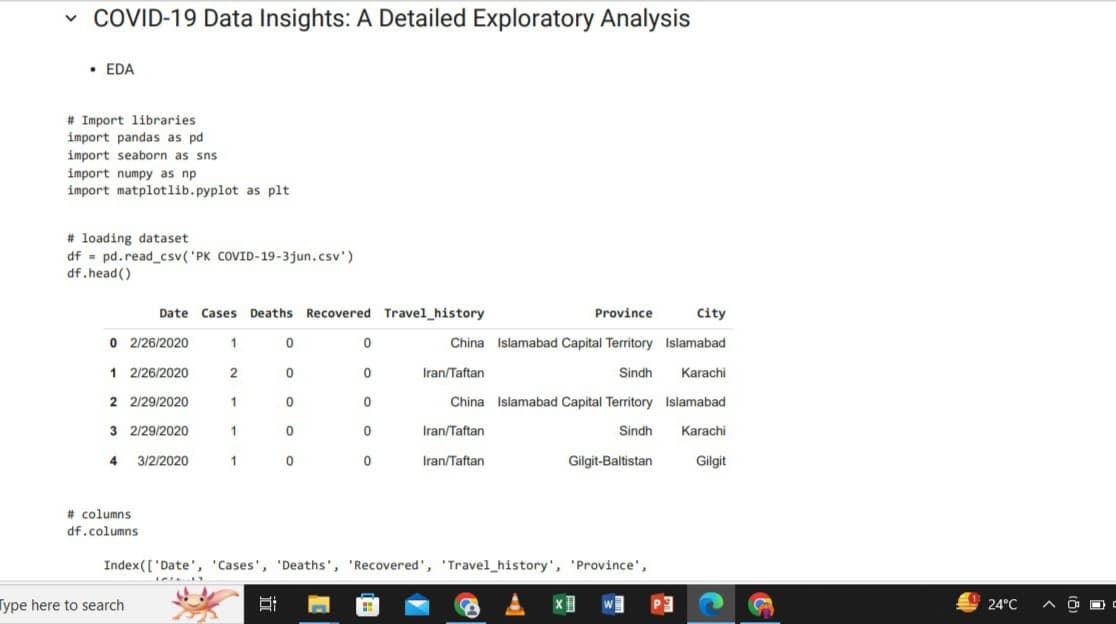This screenshot has width=1116, height=624.
Task: Launch VLC media player from taskbar
Action: (x=515, y=604)
